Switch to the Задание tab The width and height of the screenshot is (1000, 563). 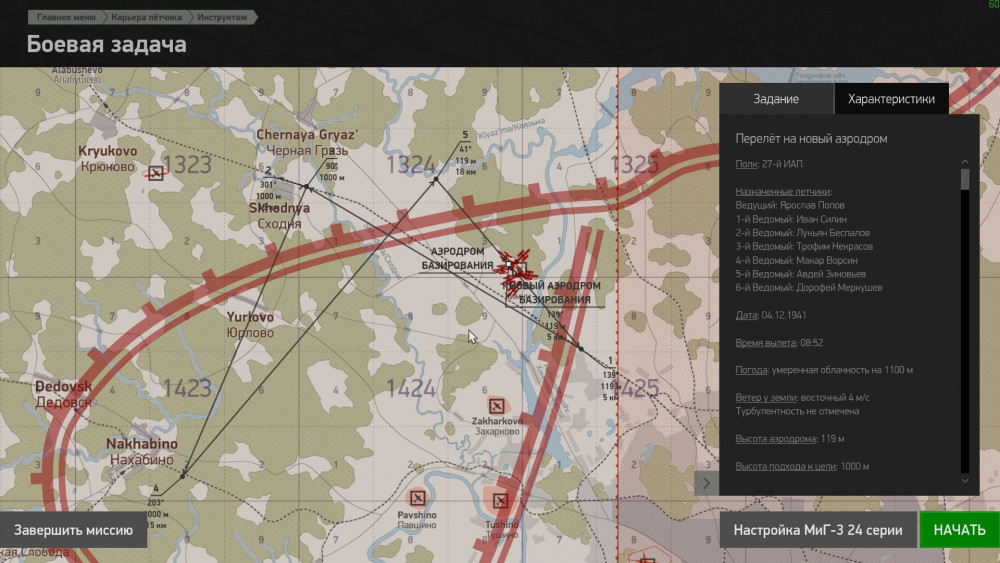pos(776,99)
